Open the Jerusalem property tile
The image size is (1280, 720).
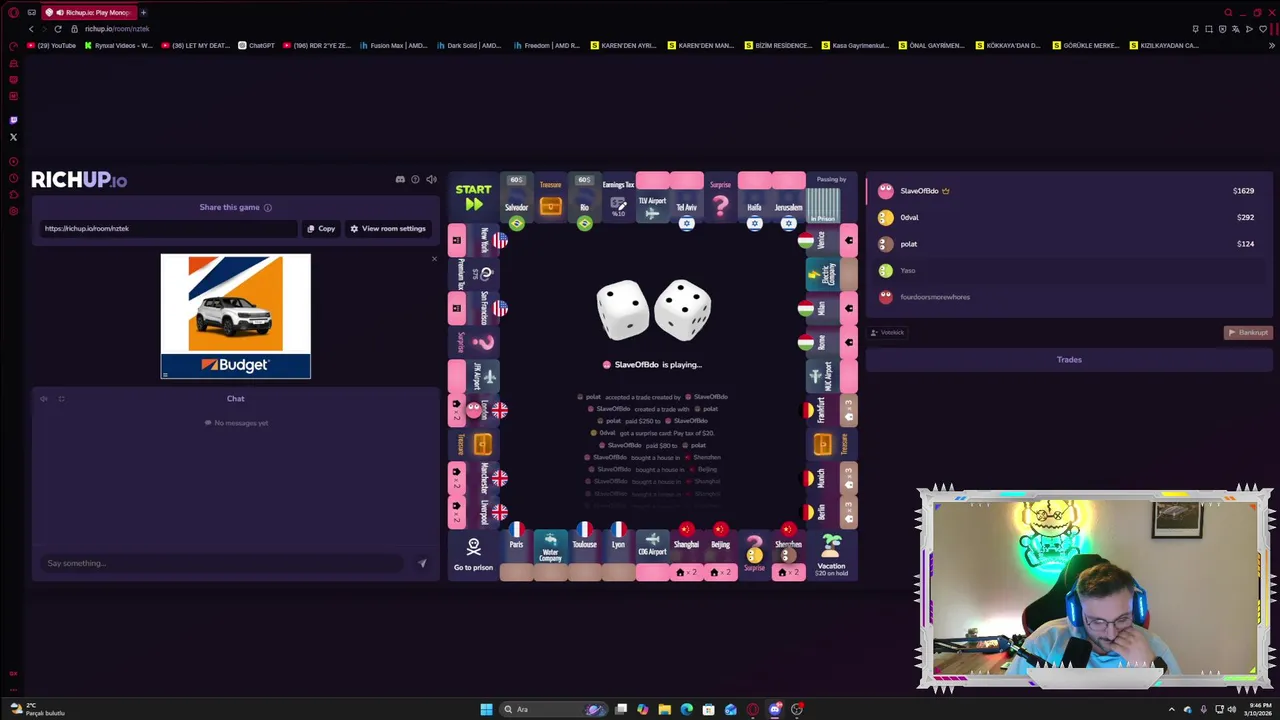(788, 198)
